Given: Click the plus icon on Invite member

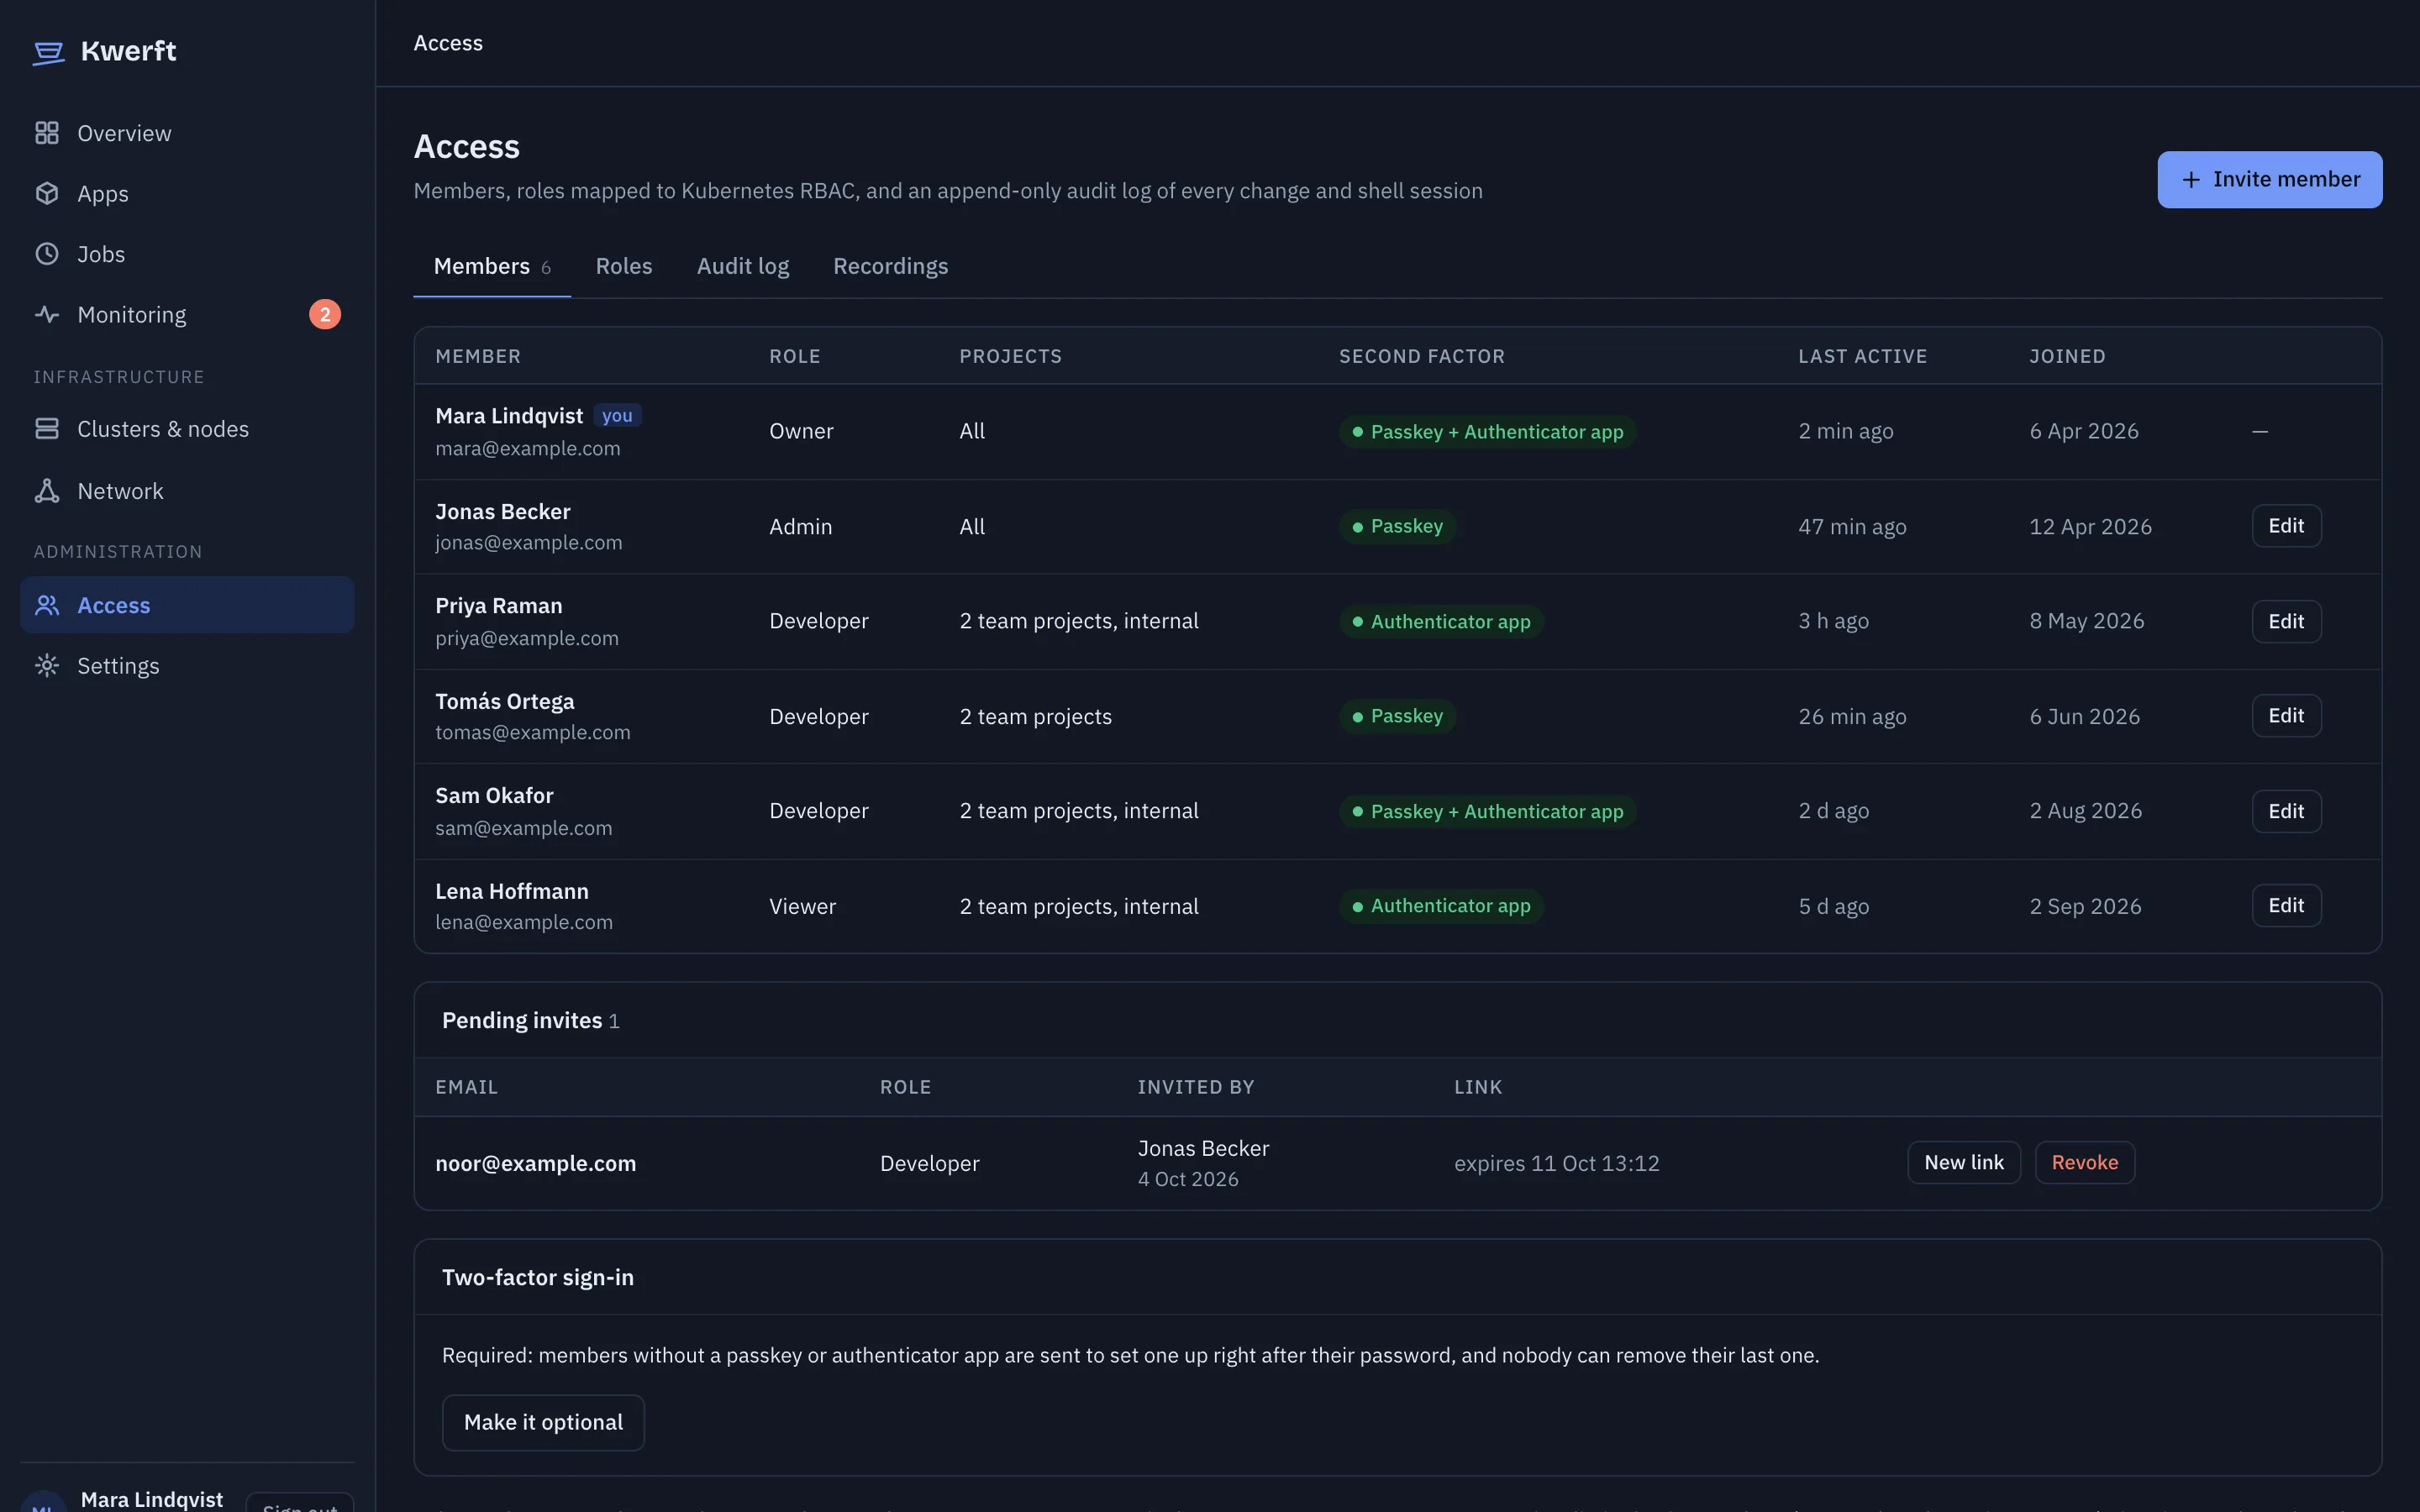Looking at the screenshot, I should (x=2191, y=180).
